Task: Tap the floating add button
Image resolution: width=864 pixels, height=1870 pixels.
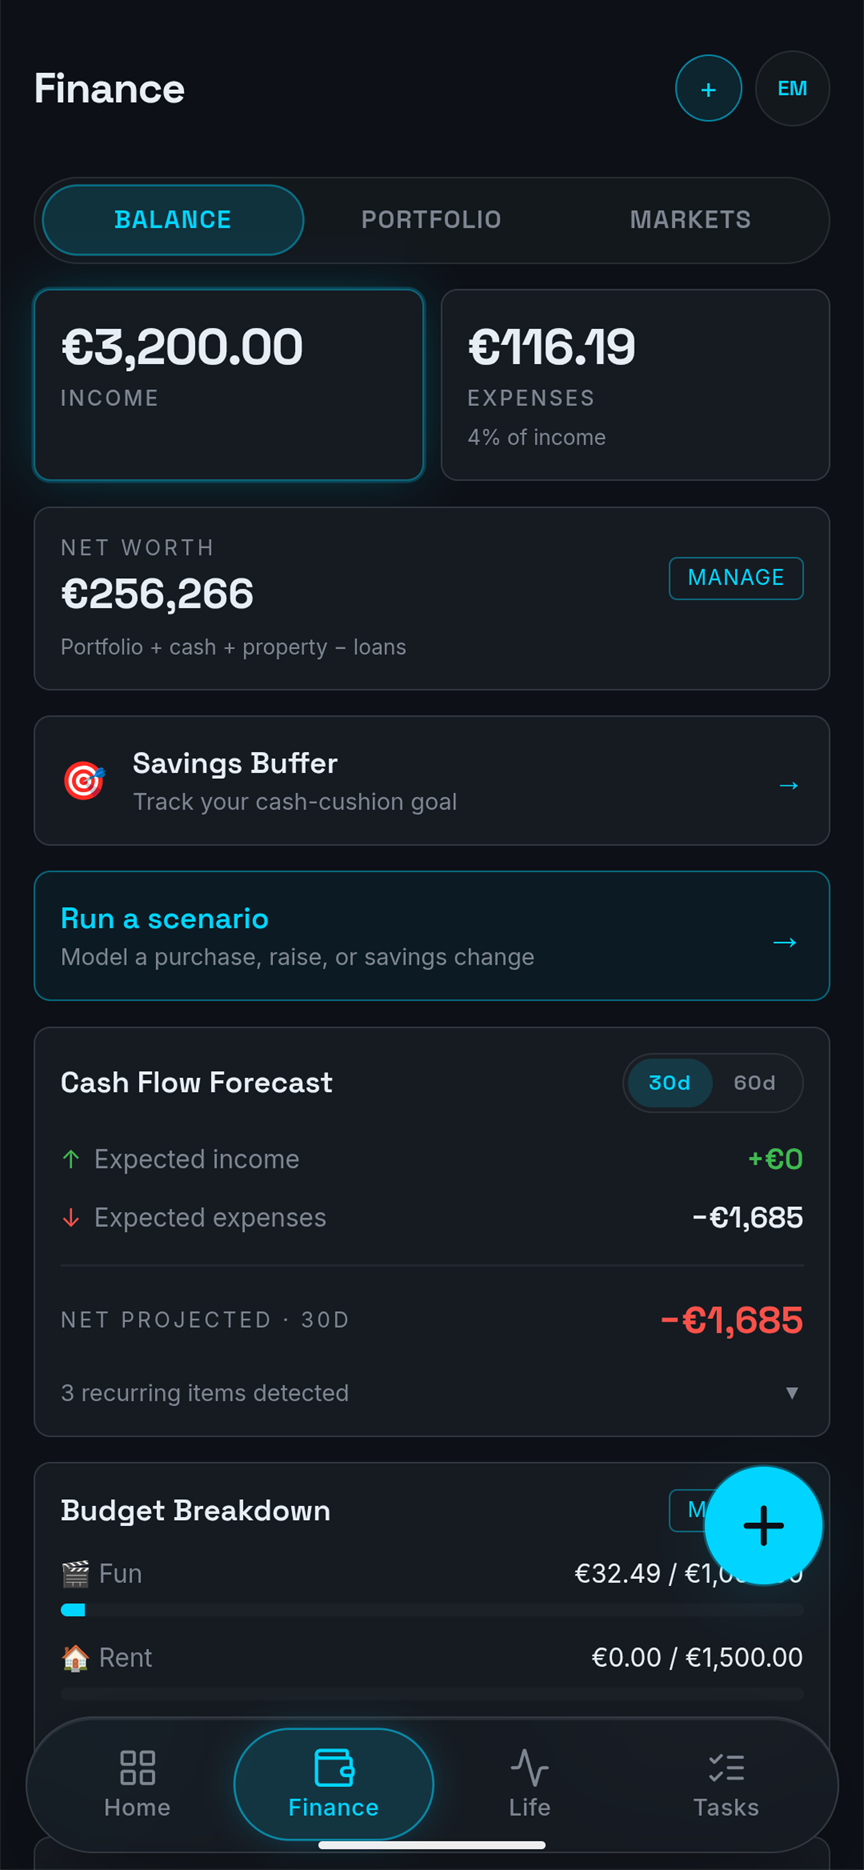Action: 763,1525
